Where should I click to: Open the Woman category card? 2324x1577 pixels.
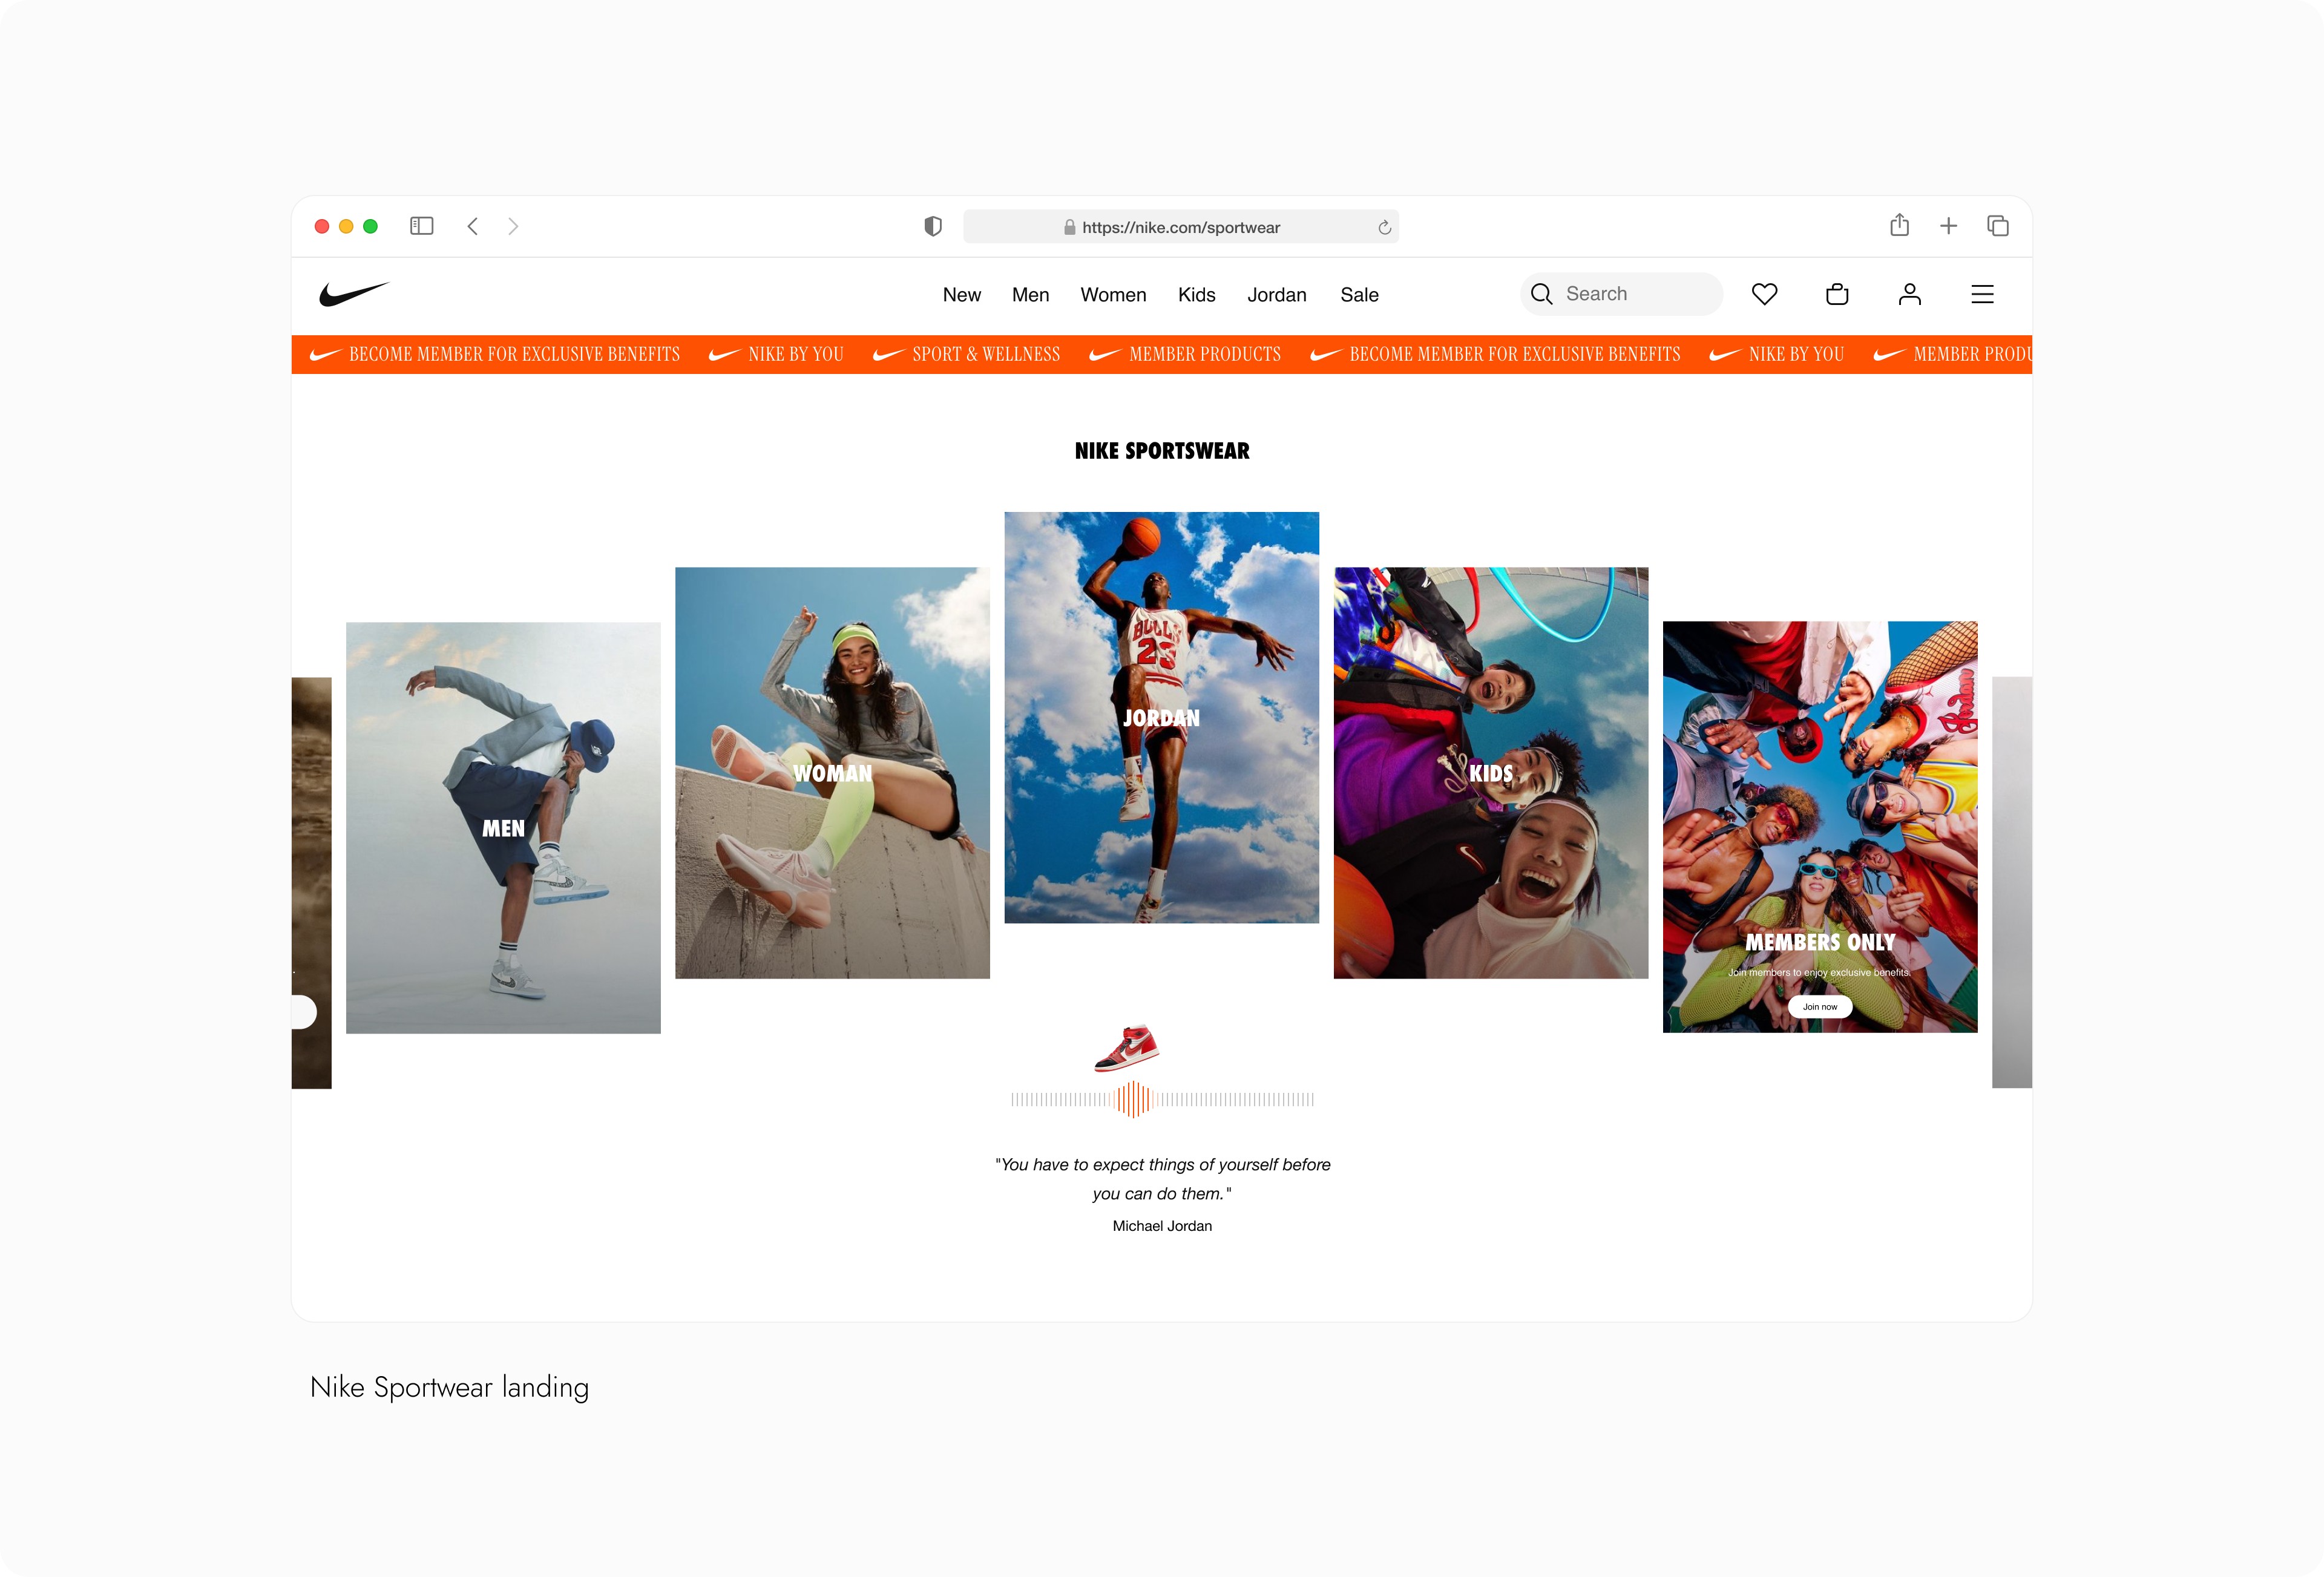pos(832,773)
